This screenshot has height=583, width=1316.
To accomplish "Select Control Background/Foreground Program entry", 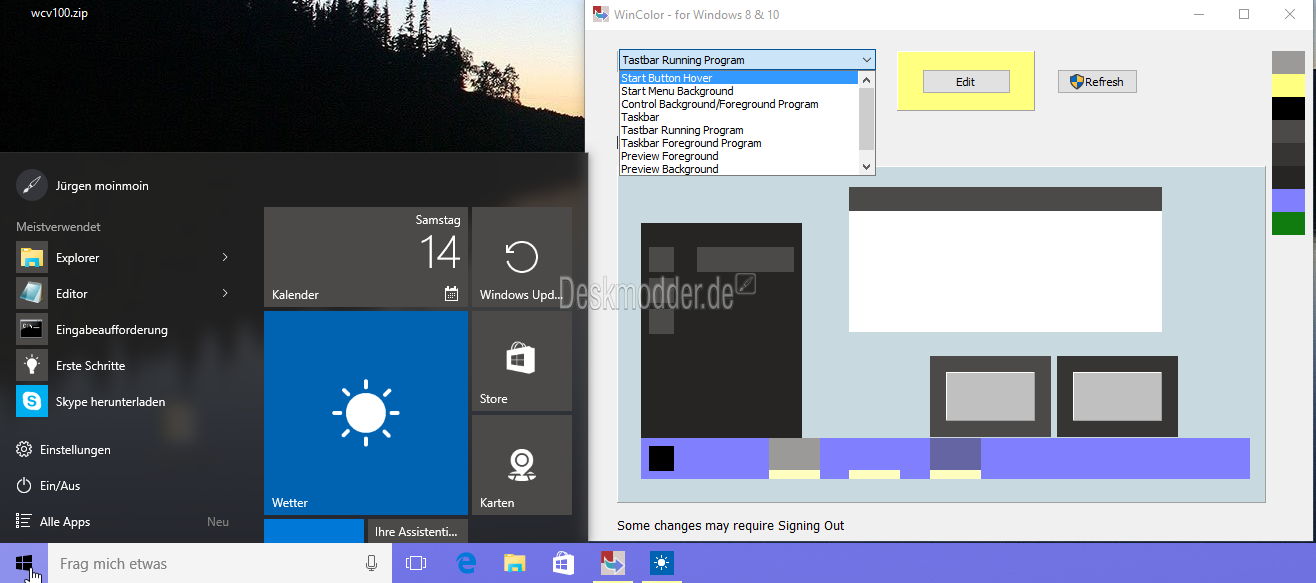I will click(x=739, y=104).
